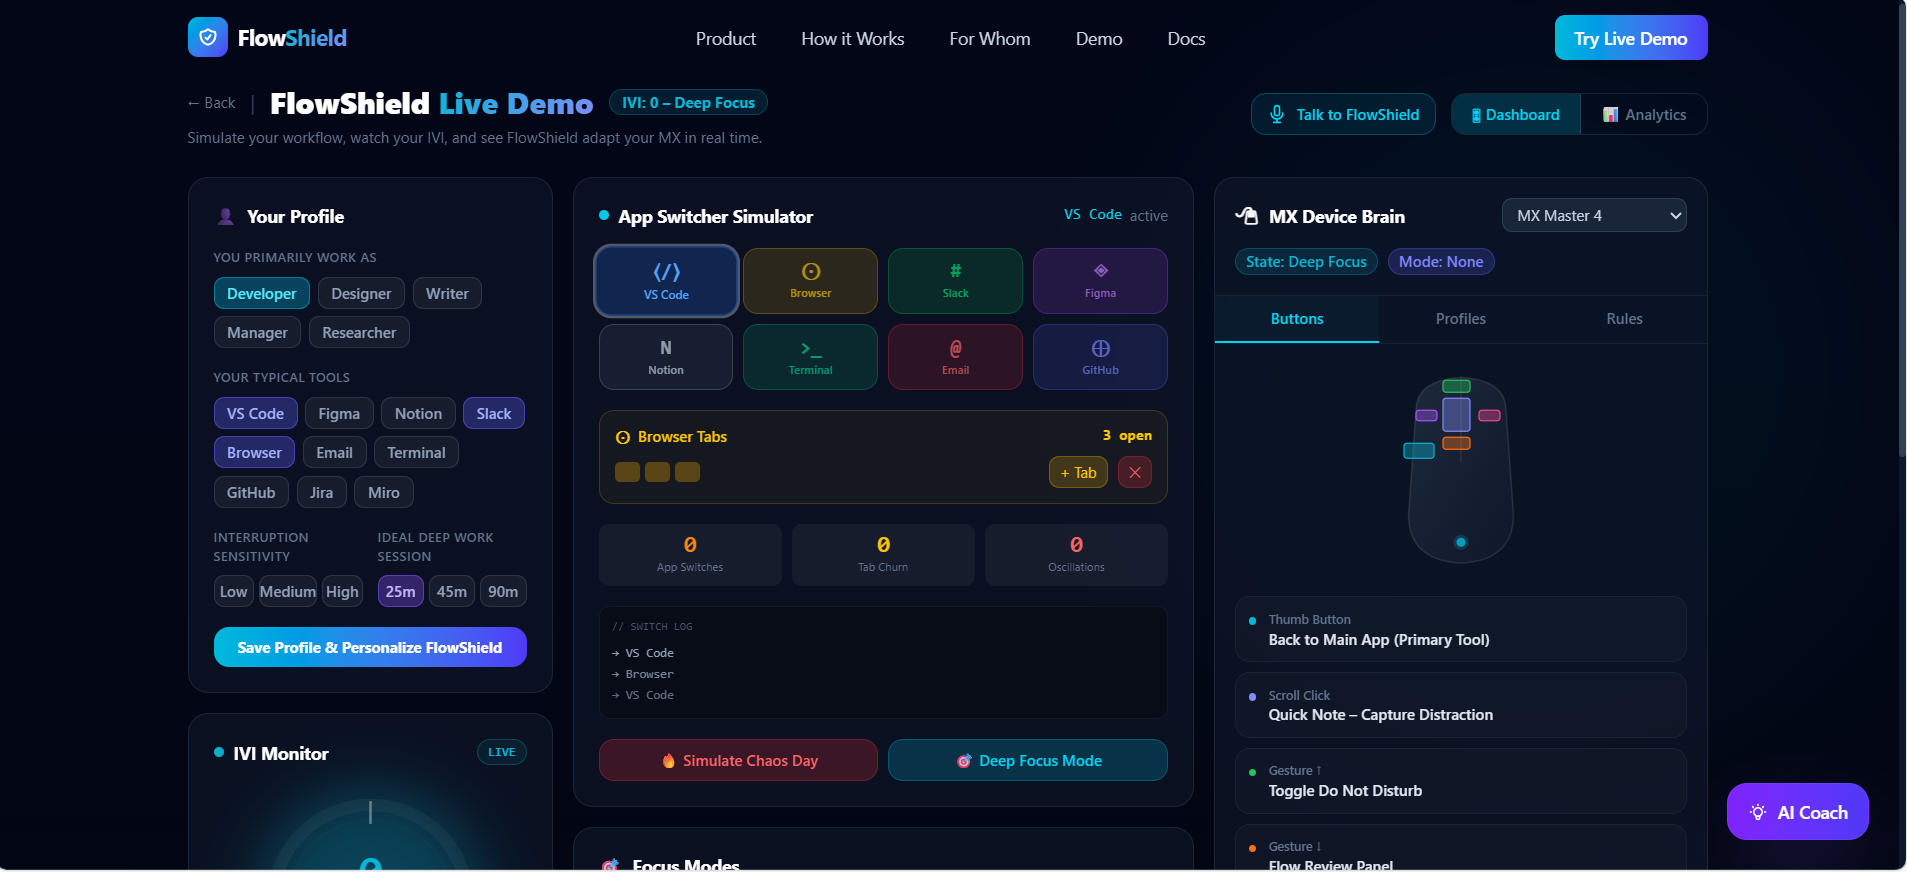Click the scroll wheel on mouse diagram
The width and height of the screenshot is (1907, 872).
pos(1456,414)
